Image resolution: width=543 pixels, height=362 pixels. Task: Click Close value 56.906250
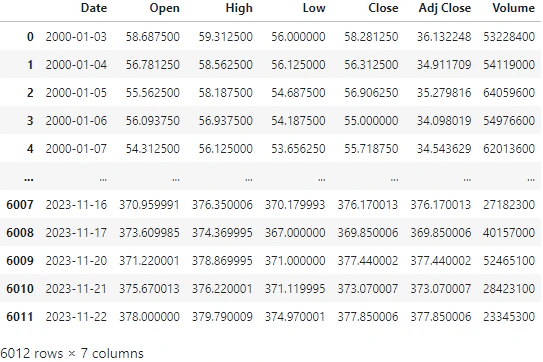click(x=371, y=93)
